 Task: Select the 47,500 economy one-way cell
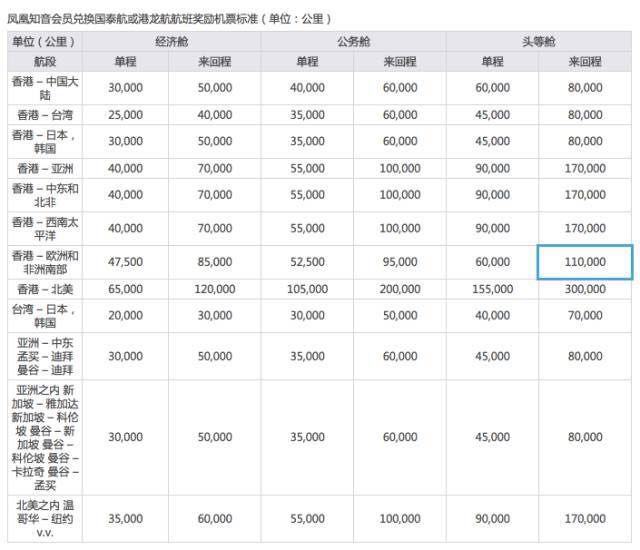pyautogui.click(x=125, y=262)
